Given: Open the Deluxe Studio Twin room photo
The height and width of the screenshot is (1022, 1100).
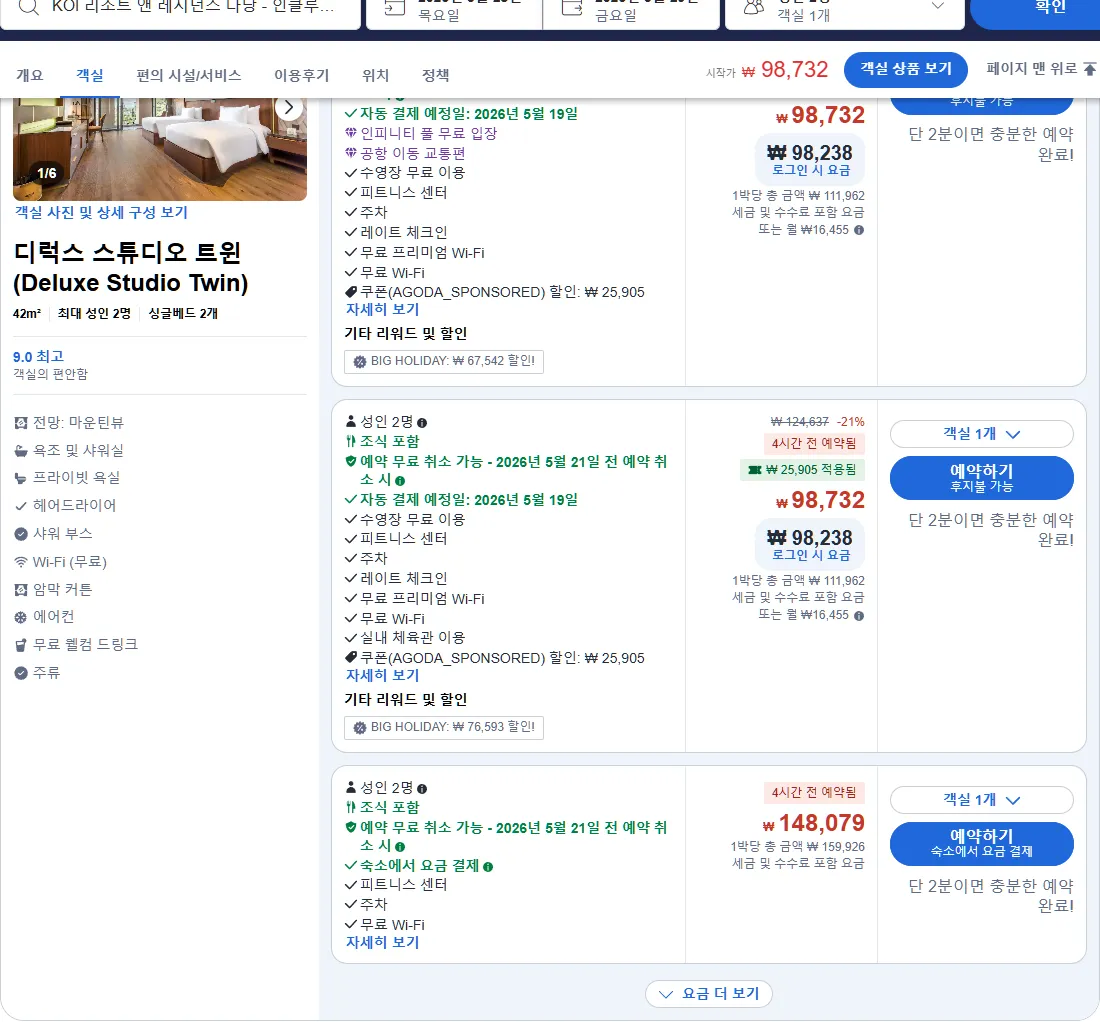Looking at the screenshot, I should click(160, 149).
